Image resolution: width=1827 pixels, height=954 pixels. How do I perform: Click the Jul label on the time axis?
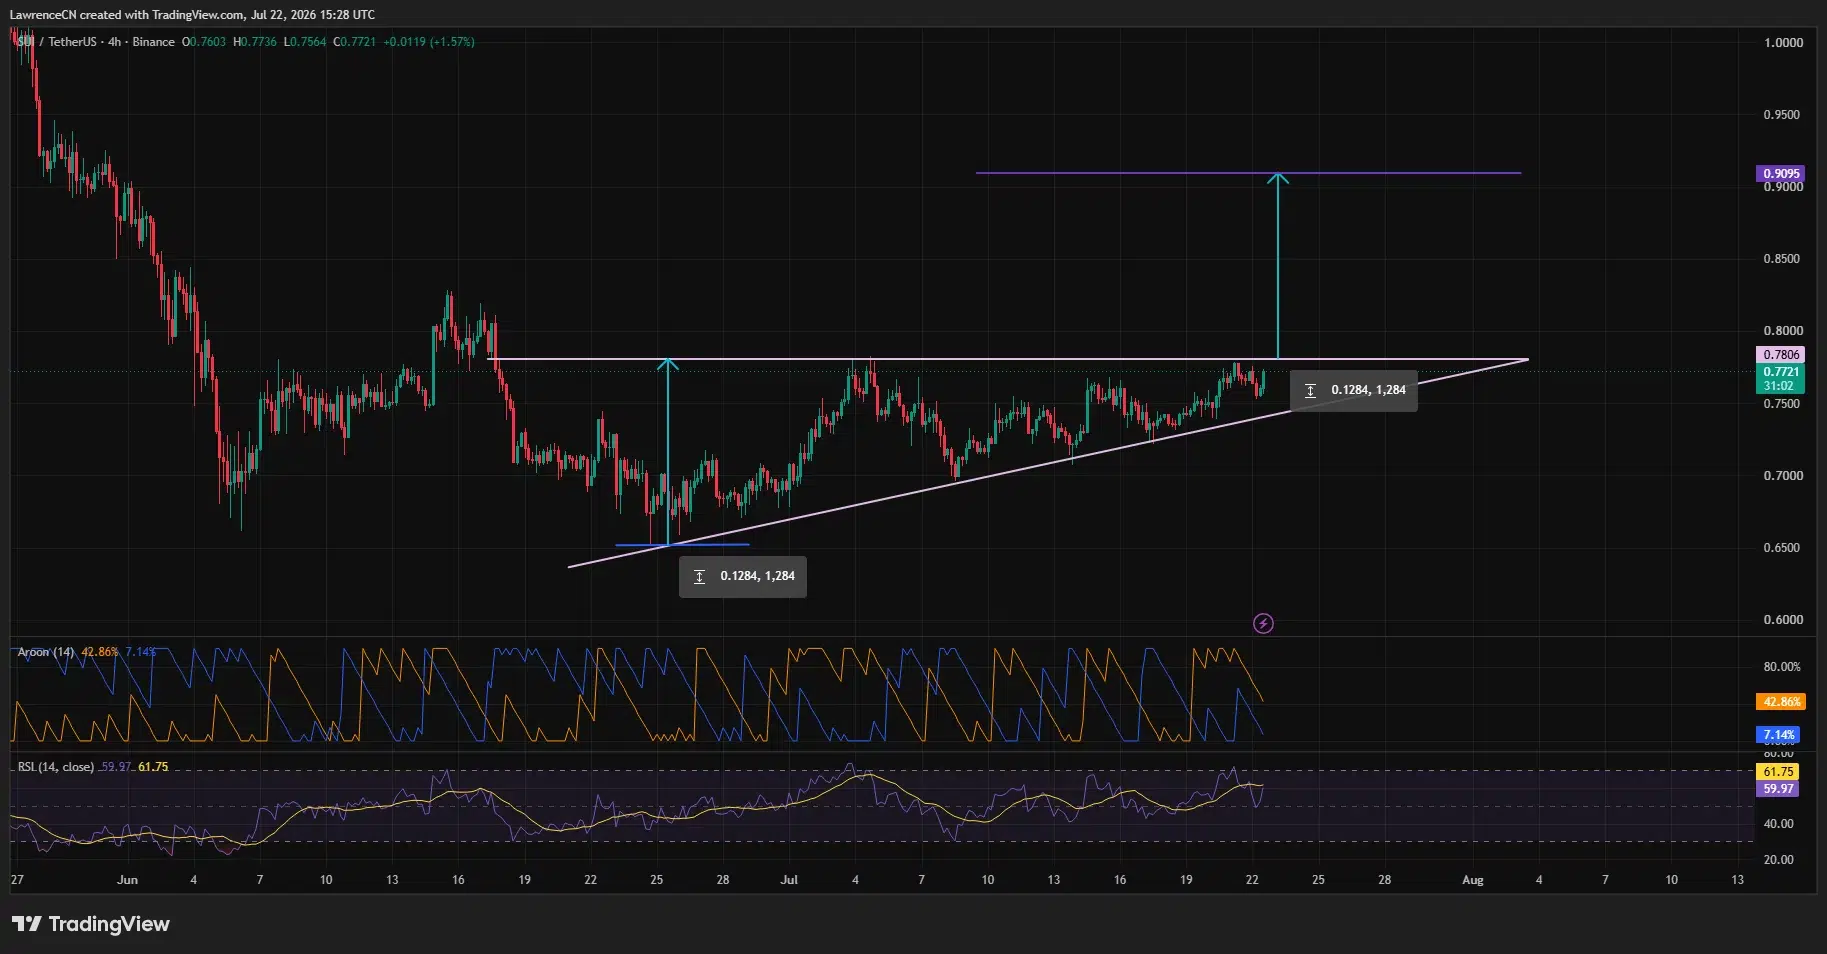pos(789,880)
